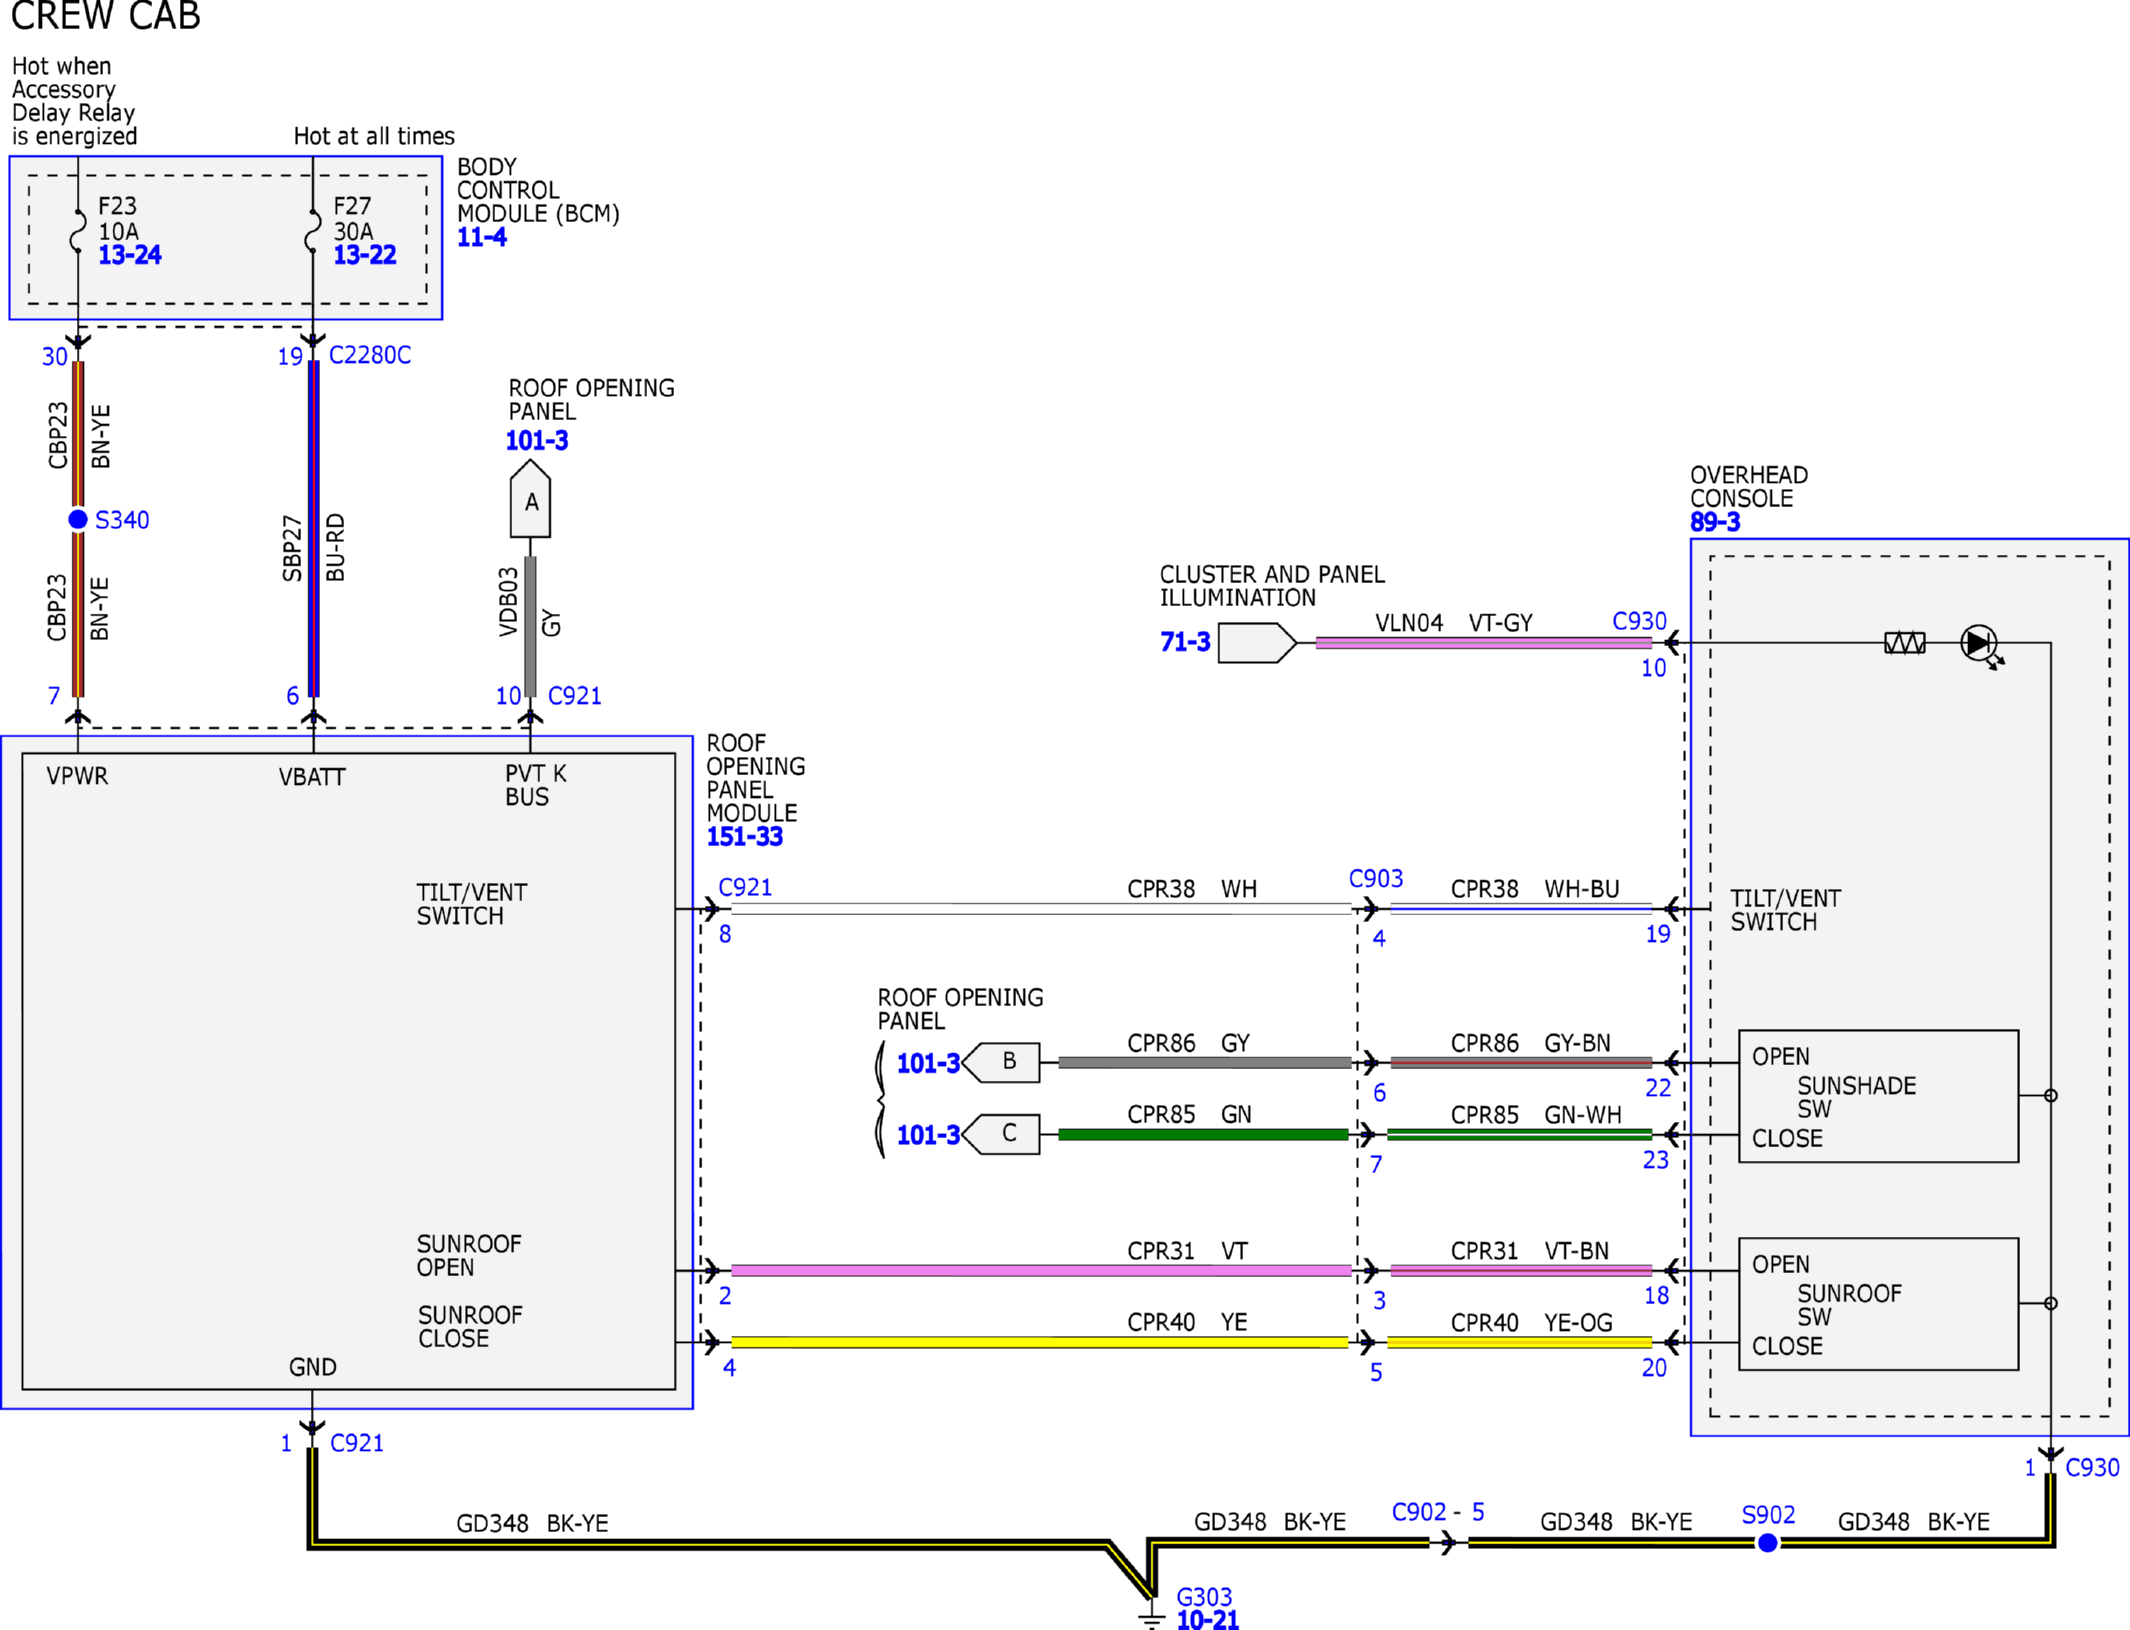Click the Sunshade SW box in console

(1878, 1096)
